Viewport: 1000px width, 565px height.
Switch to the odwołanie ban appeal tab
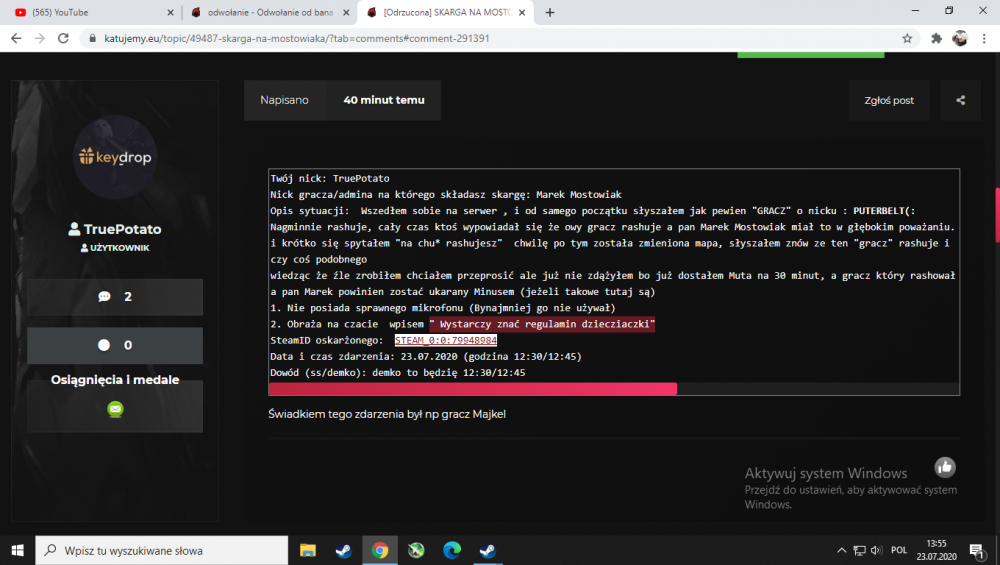coord(270,12)
